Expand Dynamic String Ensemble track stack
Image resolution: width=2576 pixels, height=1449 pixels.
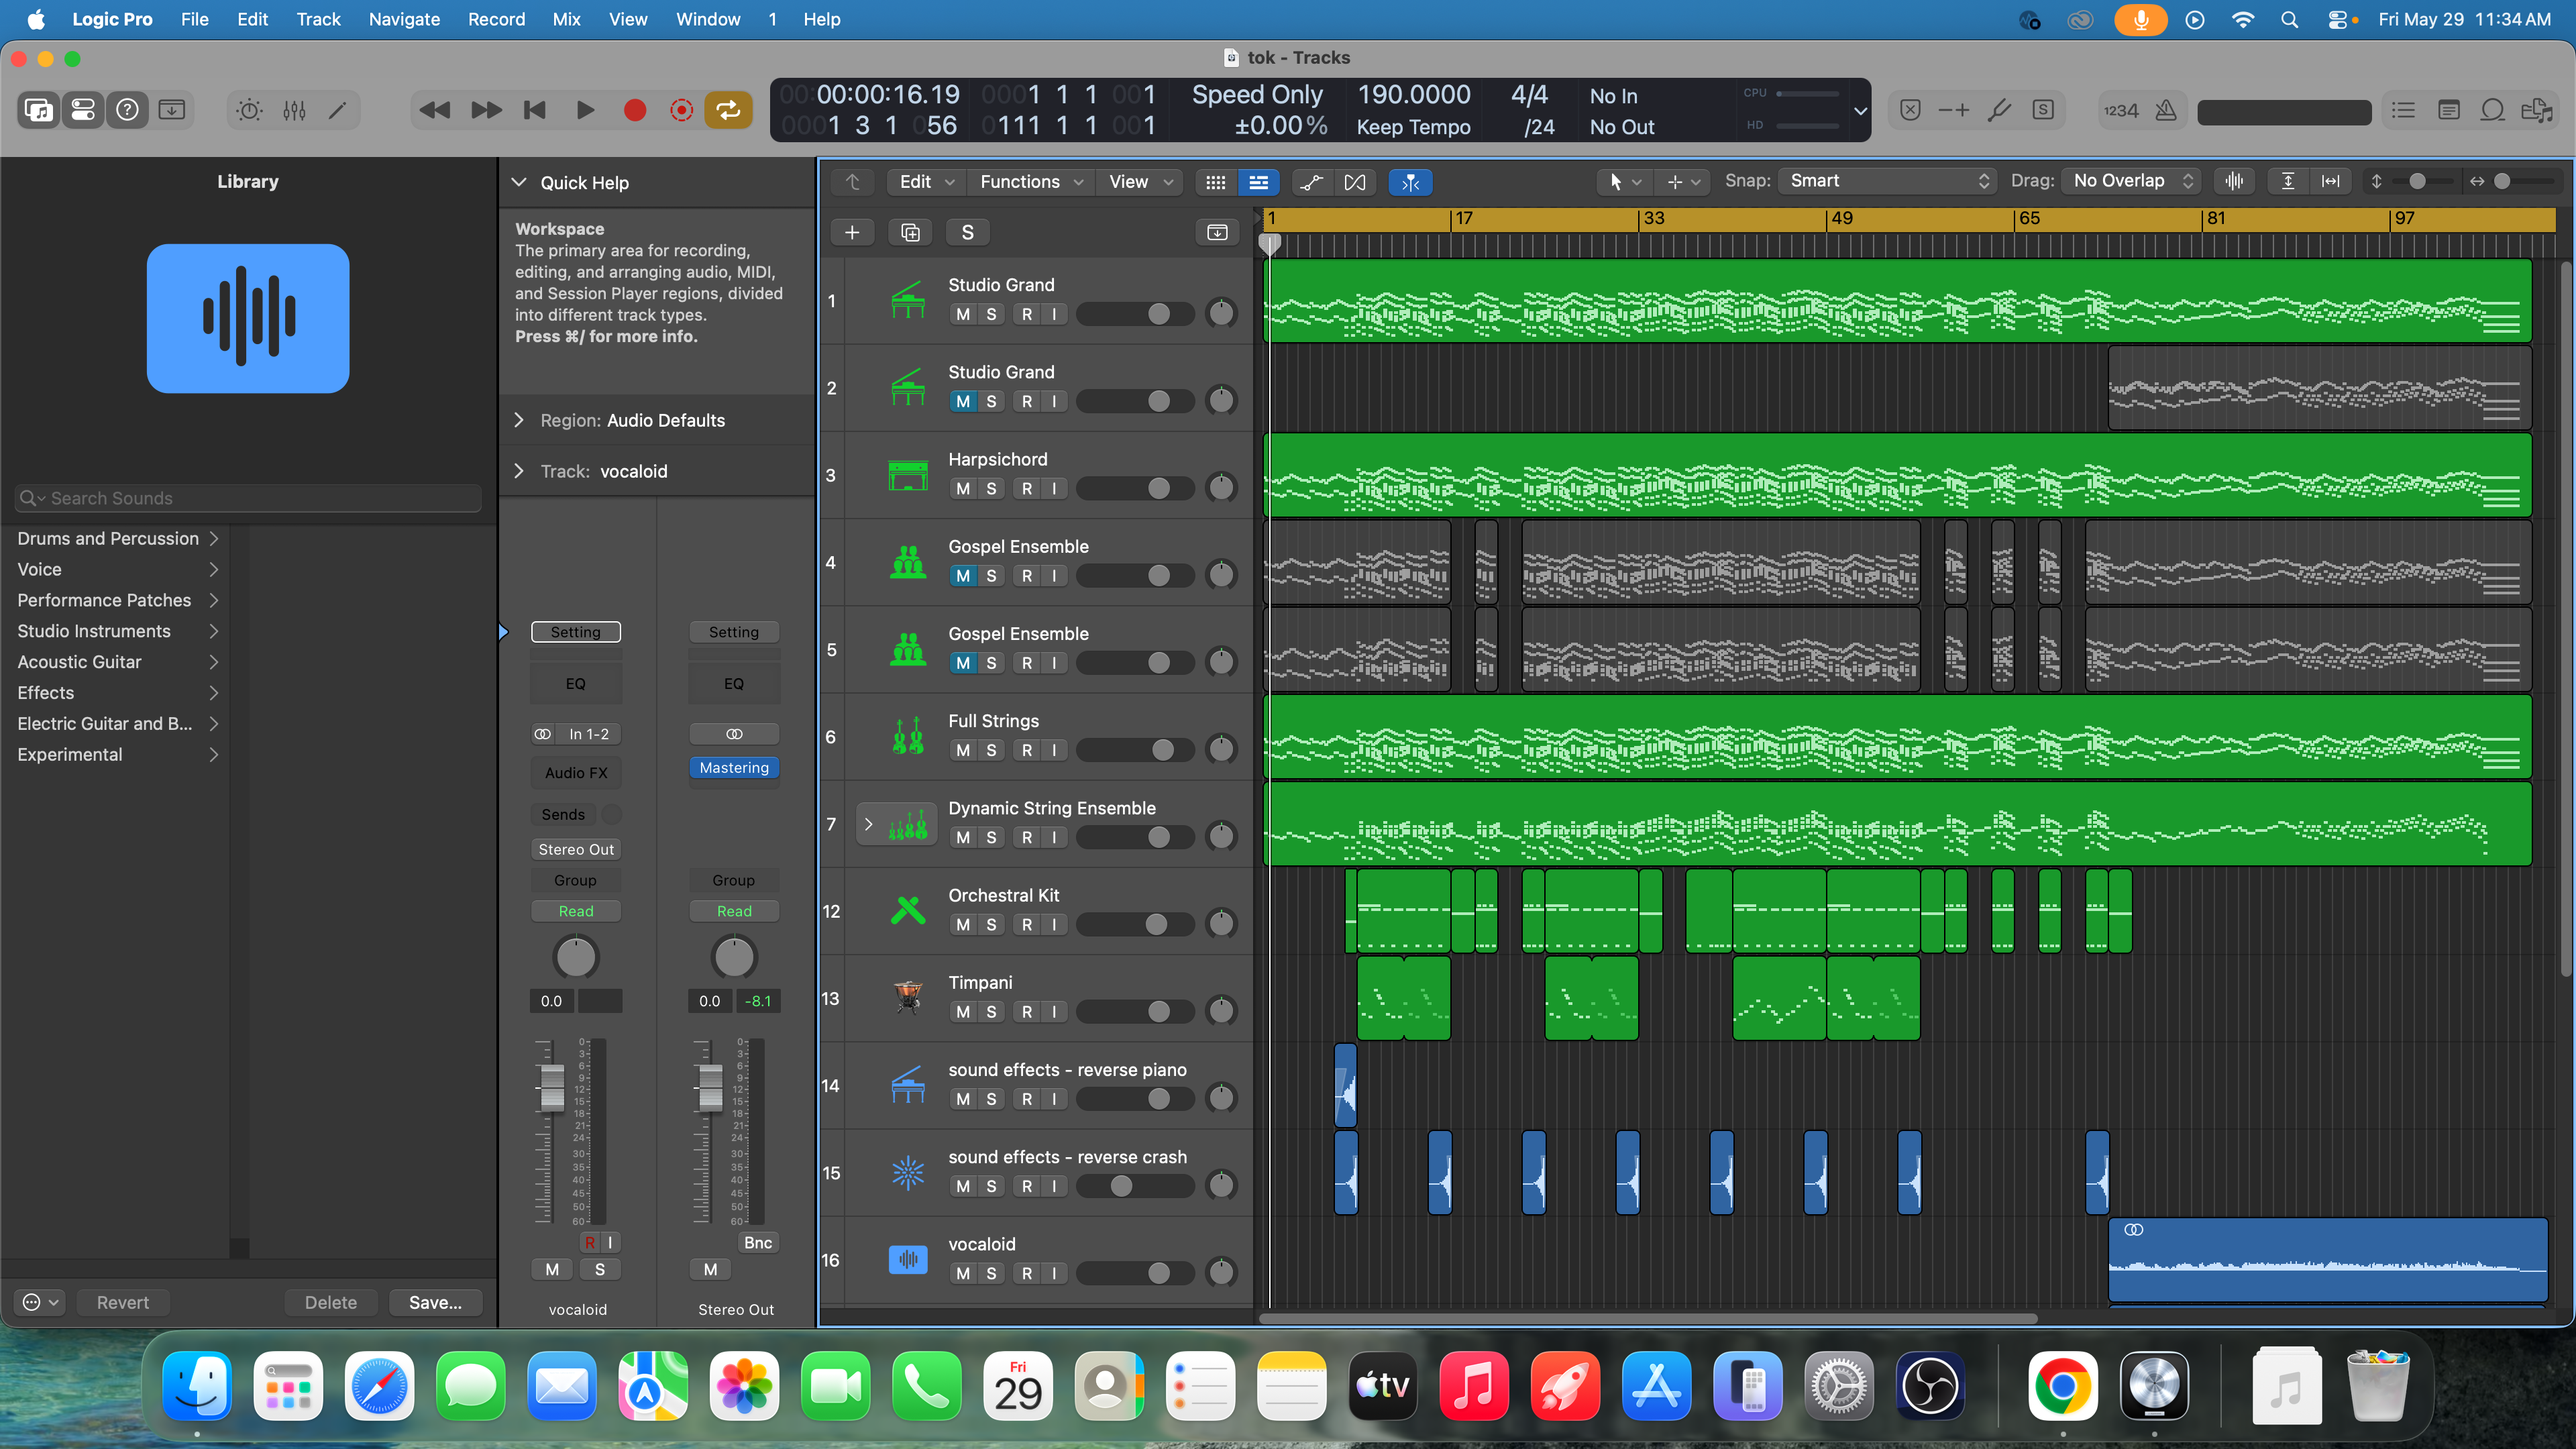click(x=868, y=824)
